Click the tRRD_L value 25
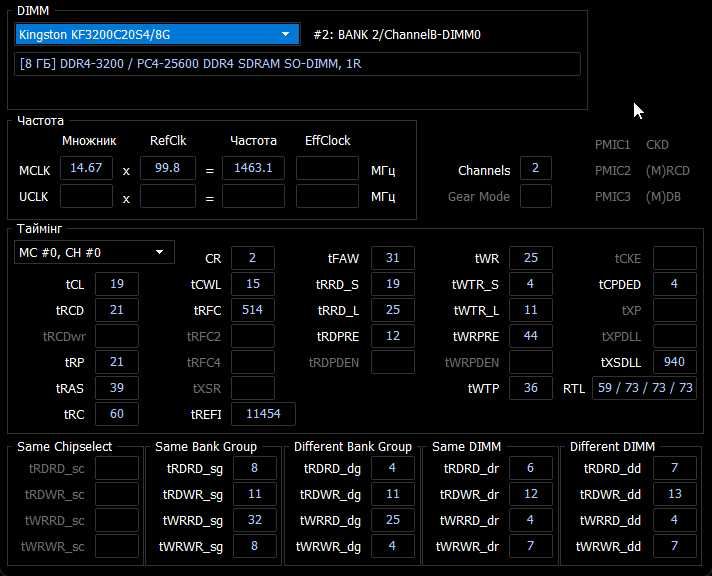 [x=393, y=310]
